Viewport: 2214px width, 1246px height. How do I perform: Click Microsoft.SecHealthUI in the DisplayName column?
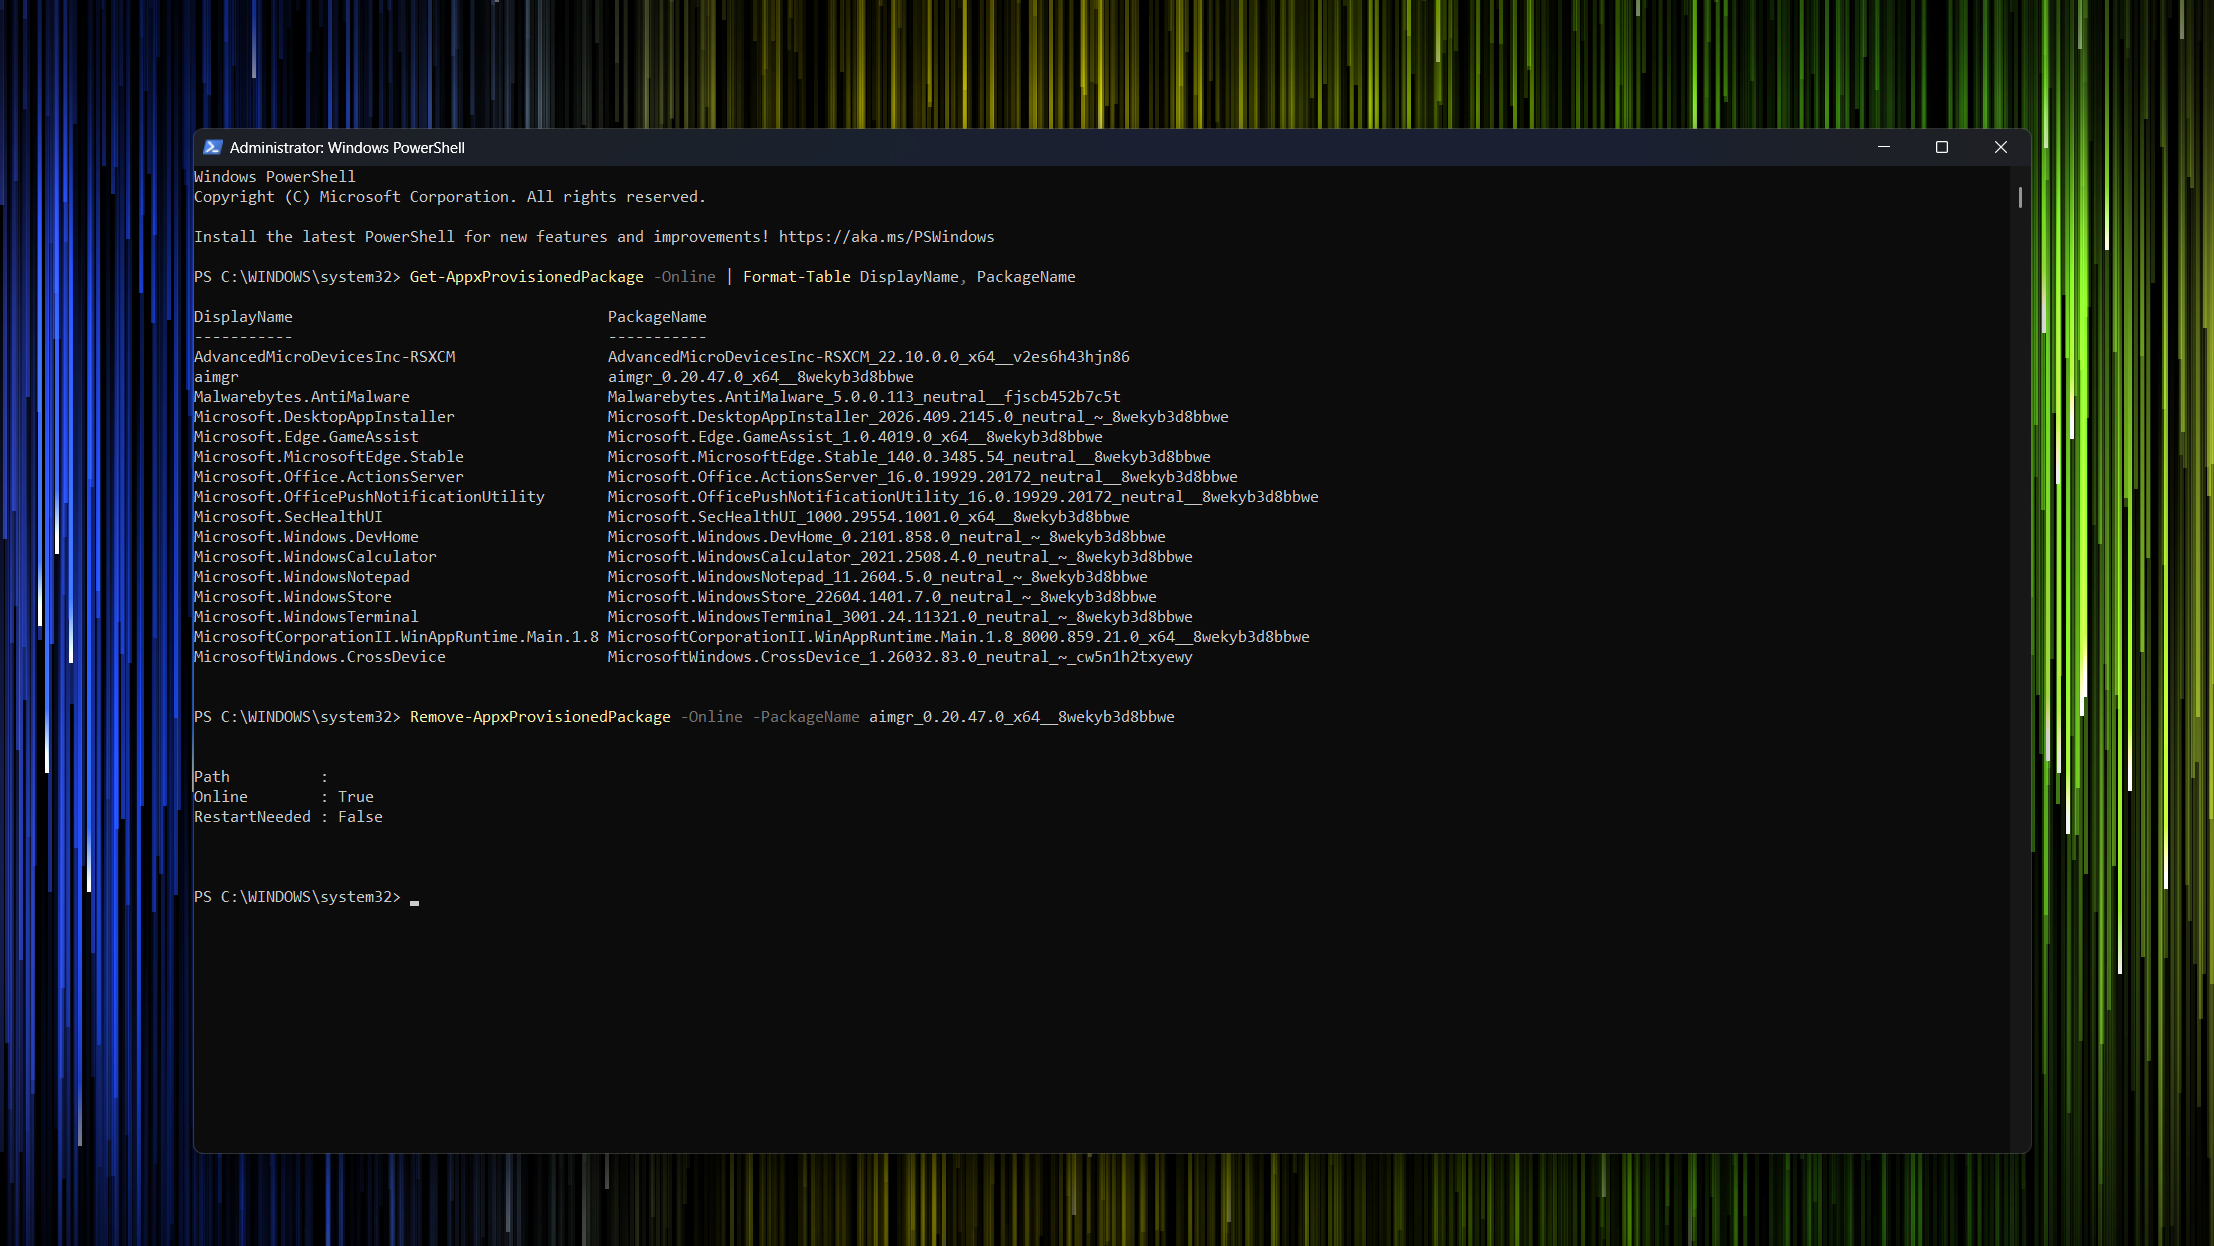click(x=288, y=517)
